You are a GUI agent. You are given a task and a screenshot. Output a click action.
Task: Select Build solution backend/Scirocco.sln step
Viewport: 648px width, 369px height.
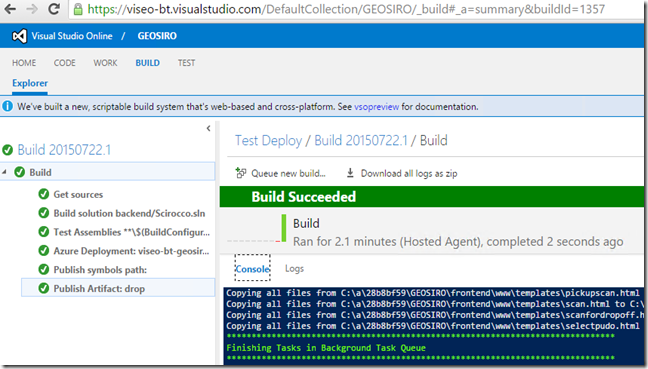pyautogui.click(x=129, y=213)
